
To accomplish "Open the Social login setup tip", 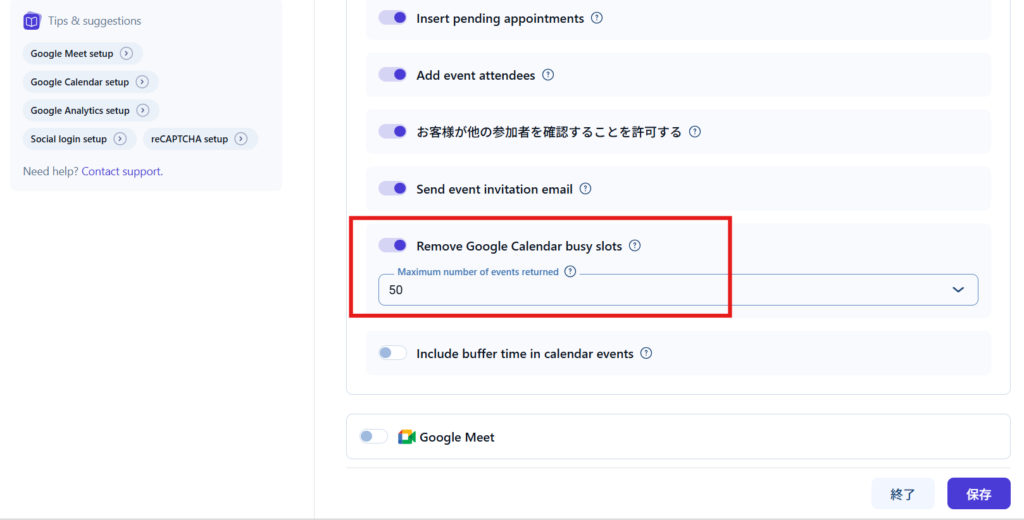I will tap(78, 139).
